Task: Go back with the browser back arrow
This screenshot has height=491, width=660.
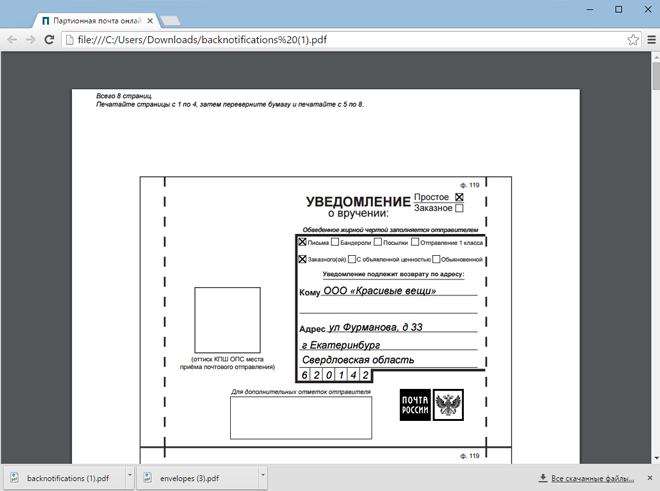Action: (x=12, y=40)
